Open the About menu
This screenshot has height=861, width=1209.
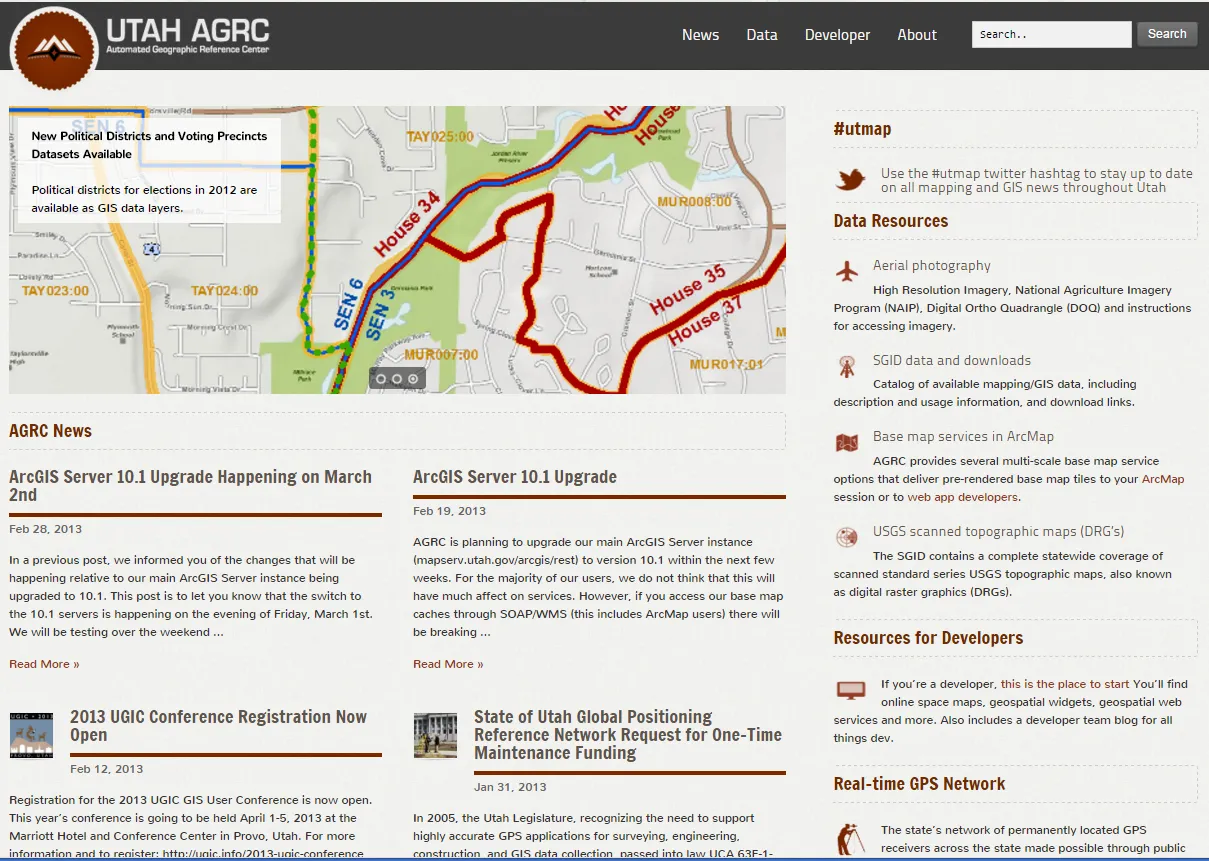916,34
